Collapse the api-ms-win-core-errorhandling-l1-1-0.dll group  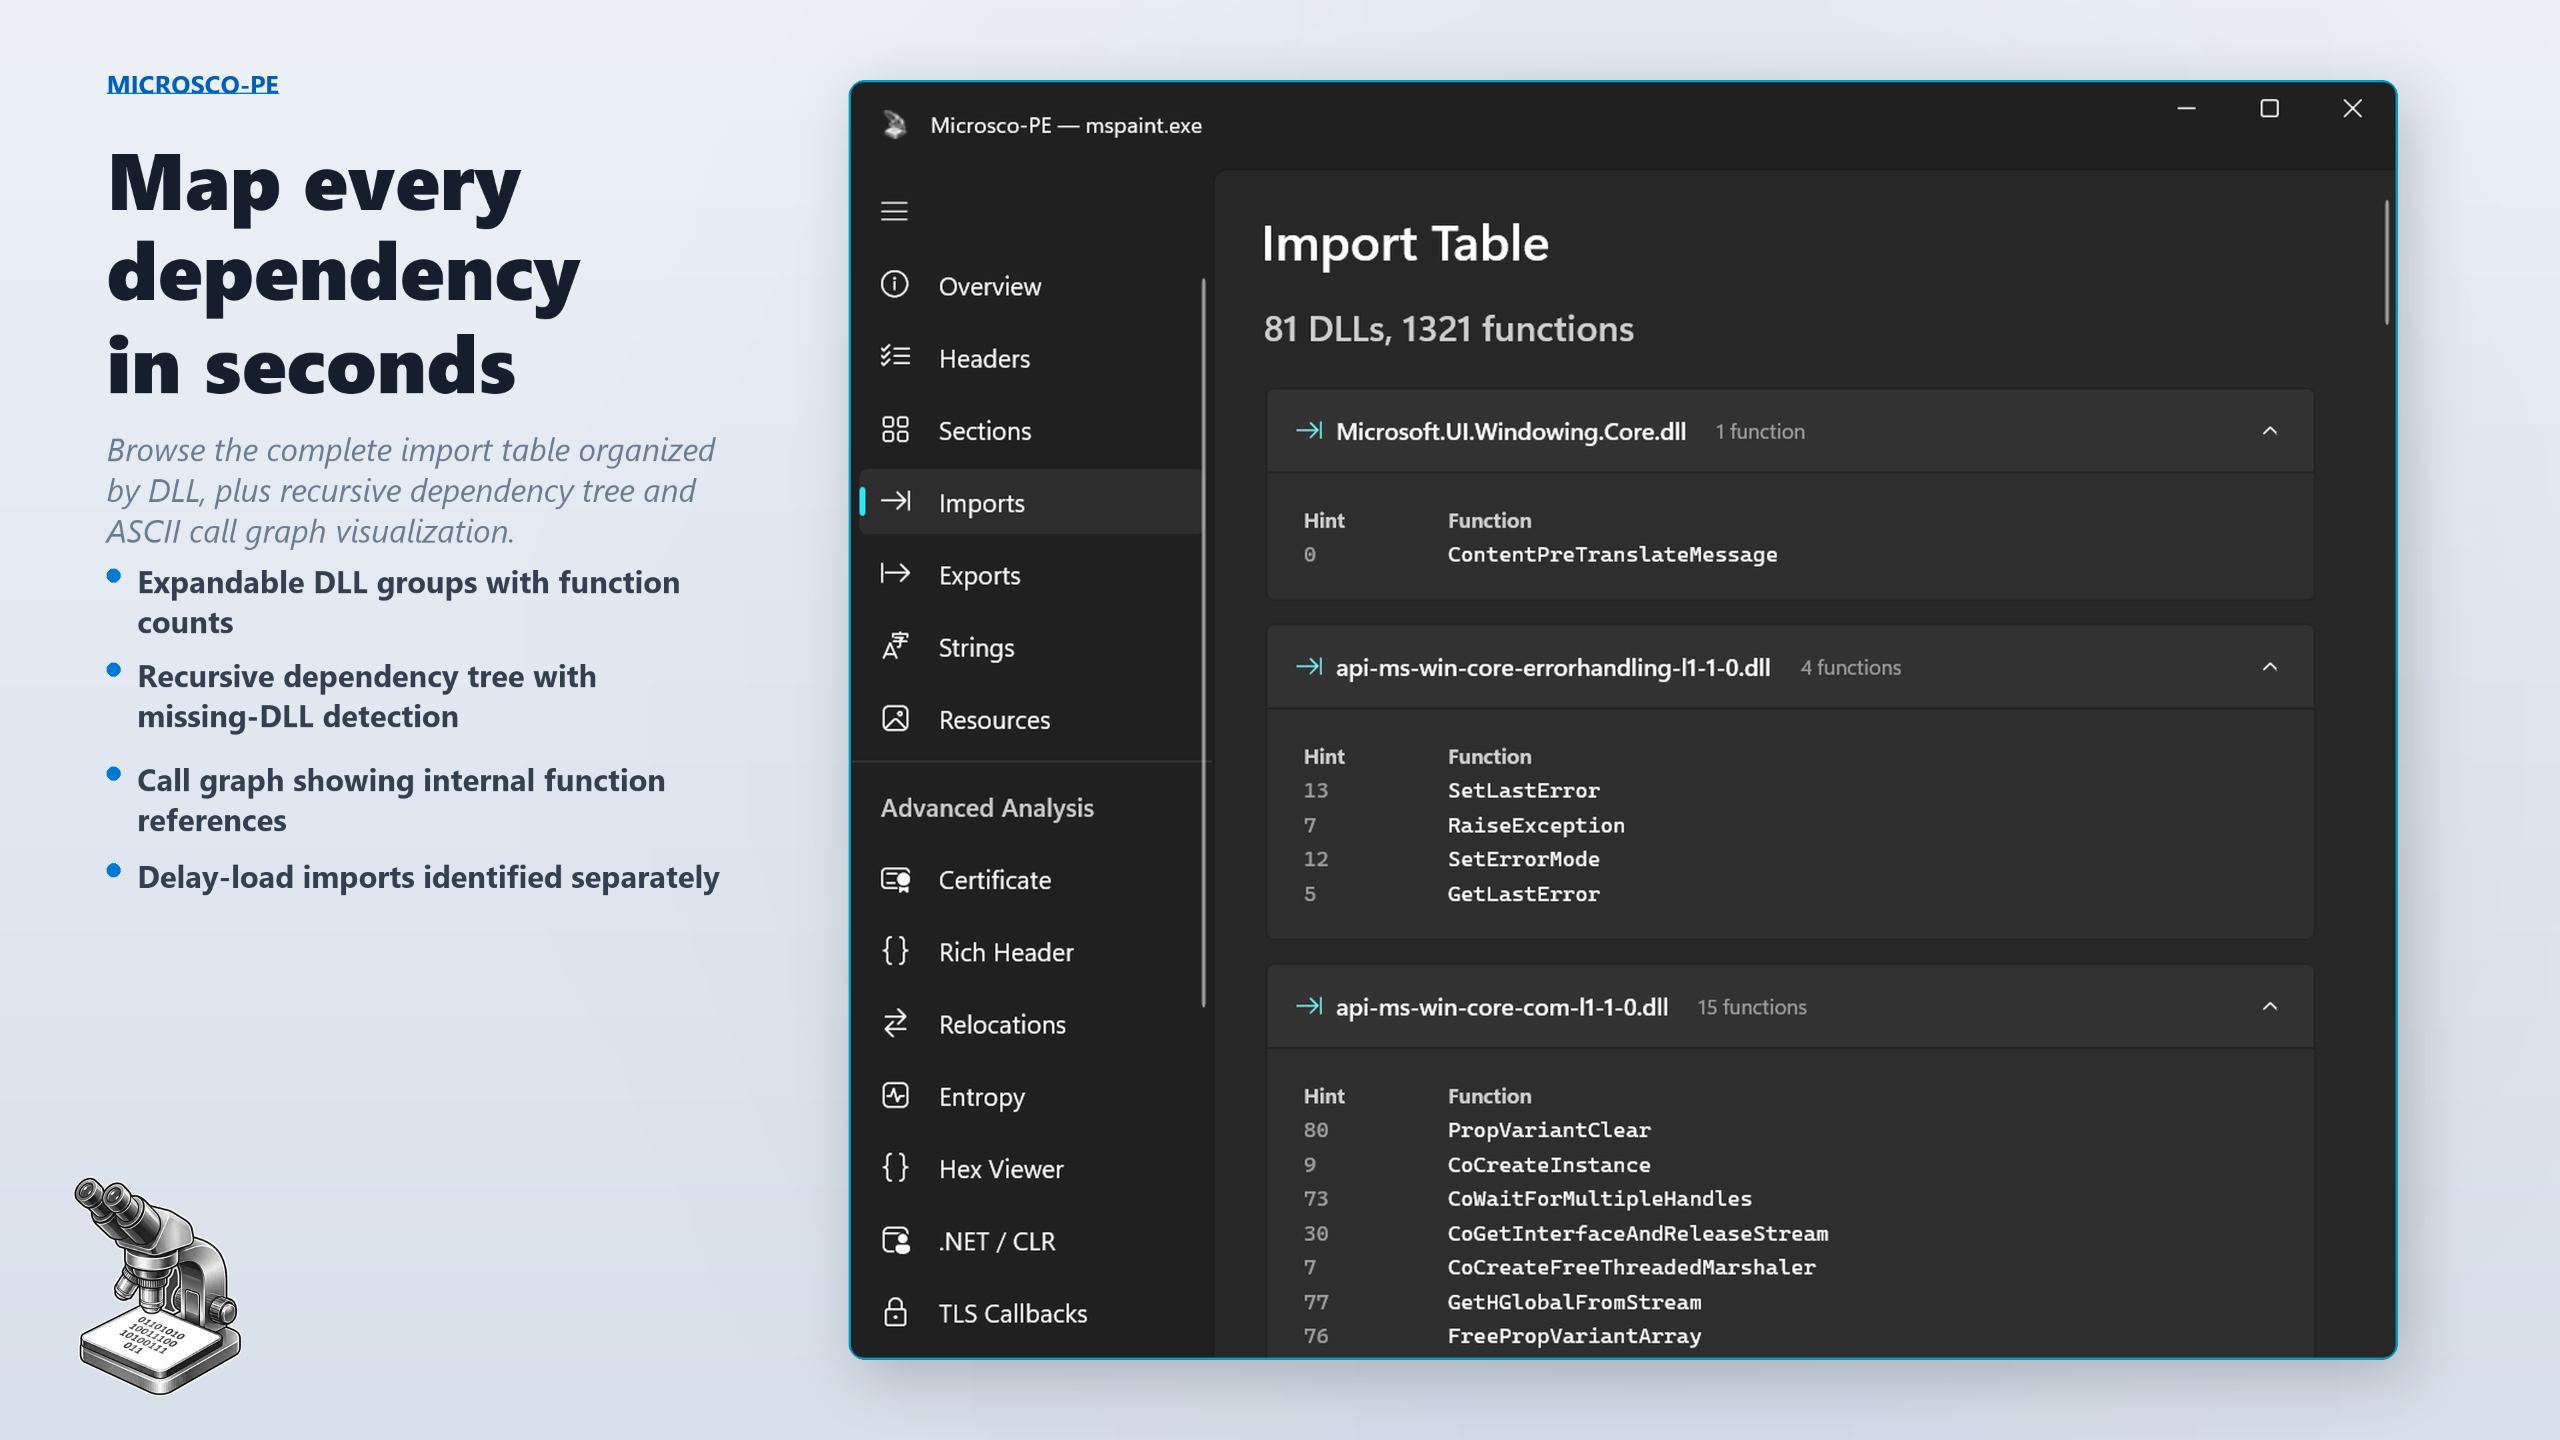[2271, 666]
